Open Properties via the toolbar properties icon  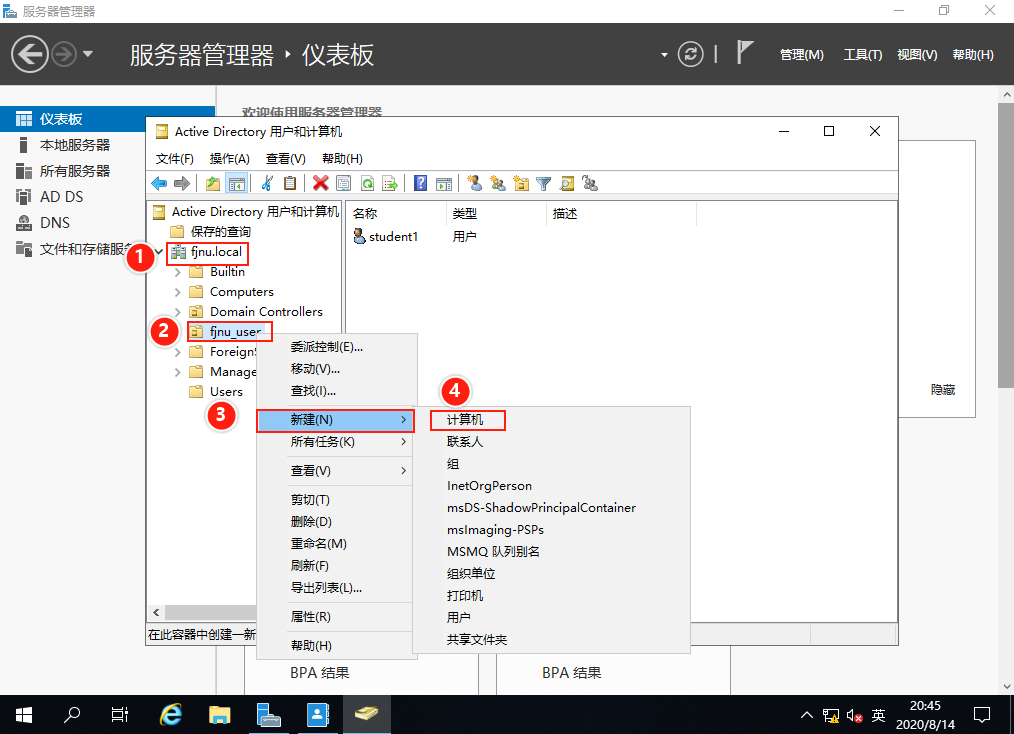[343, 184]
